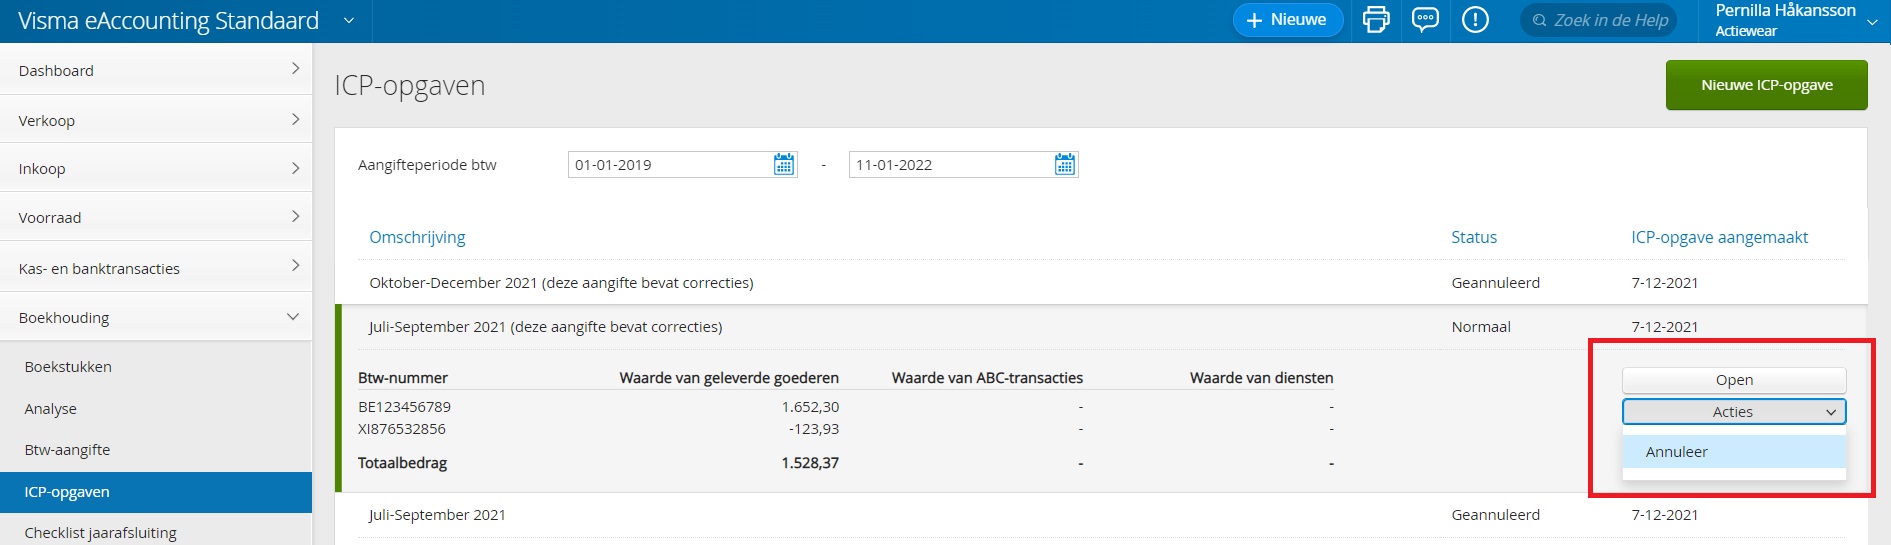
Task: Click the Zoek in de Help search field
Action: 1610,20
